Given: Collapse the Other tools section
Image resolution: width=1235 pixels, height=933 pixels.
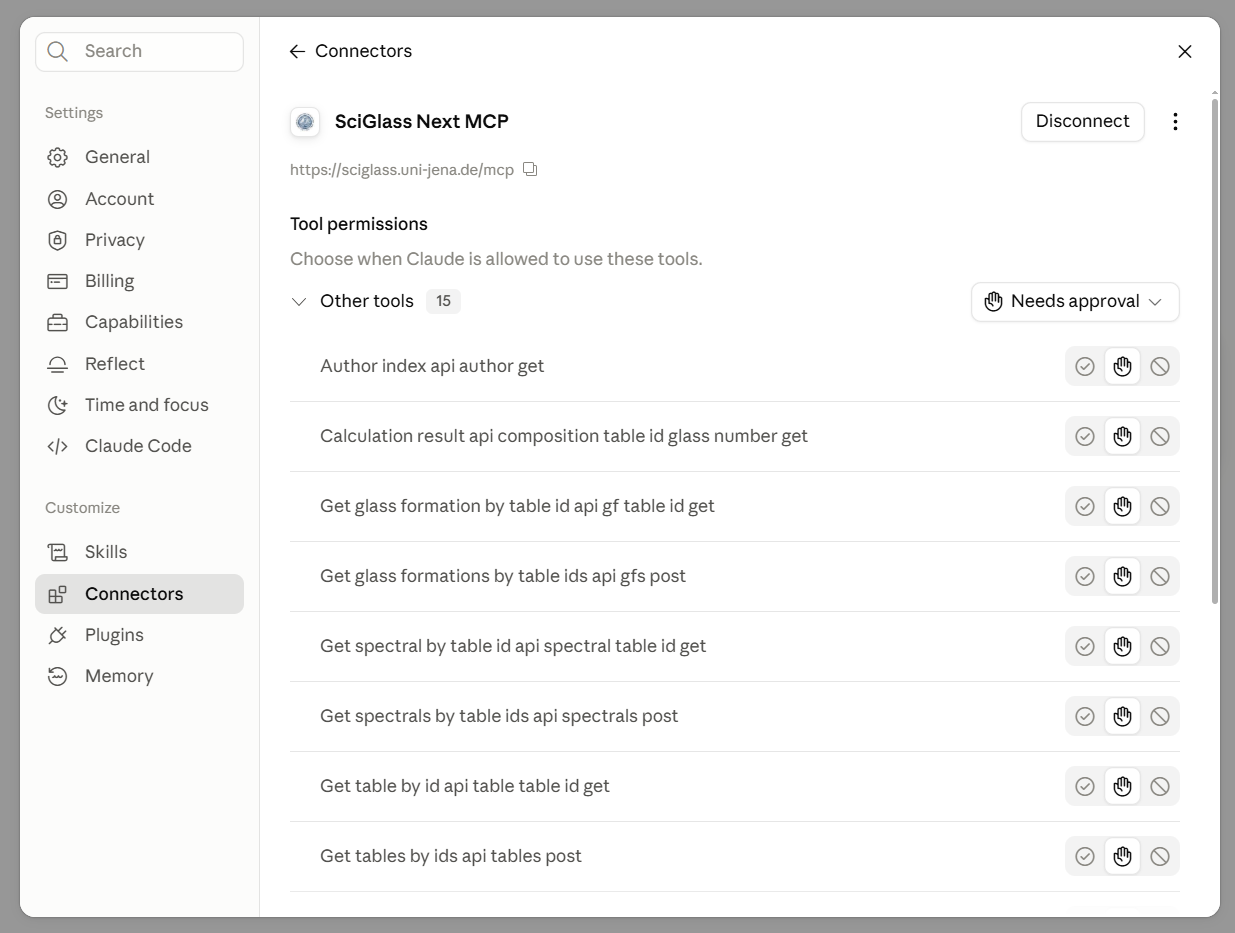Looking at the screenshot, I should pos(298,301).
